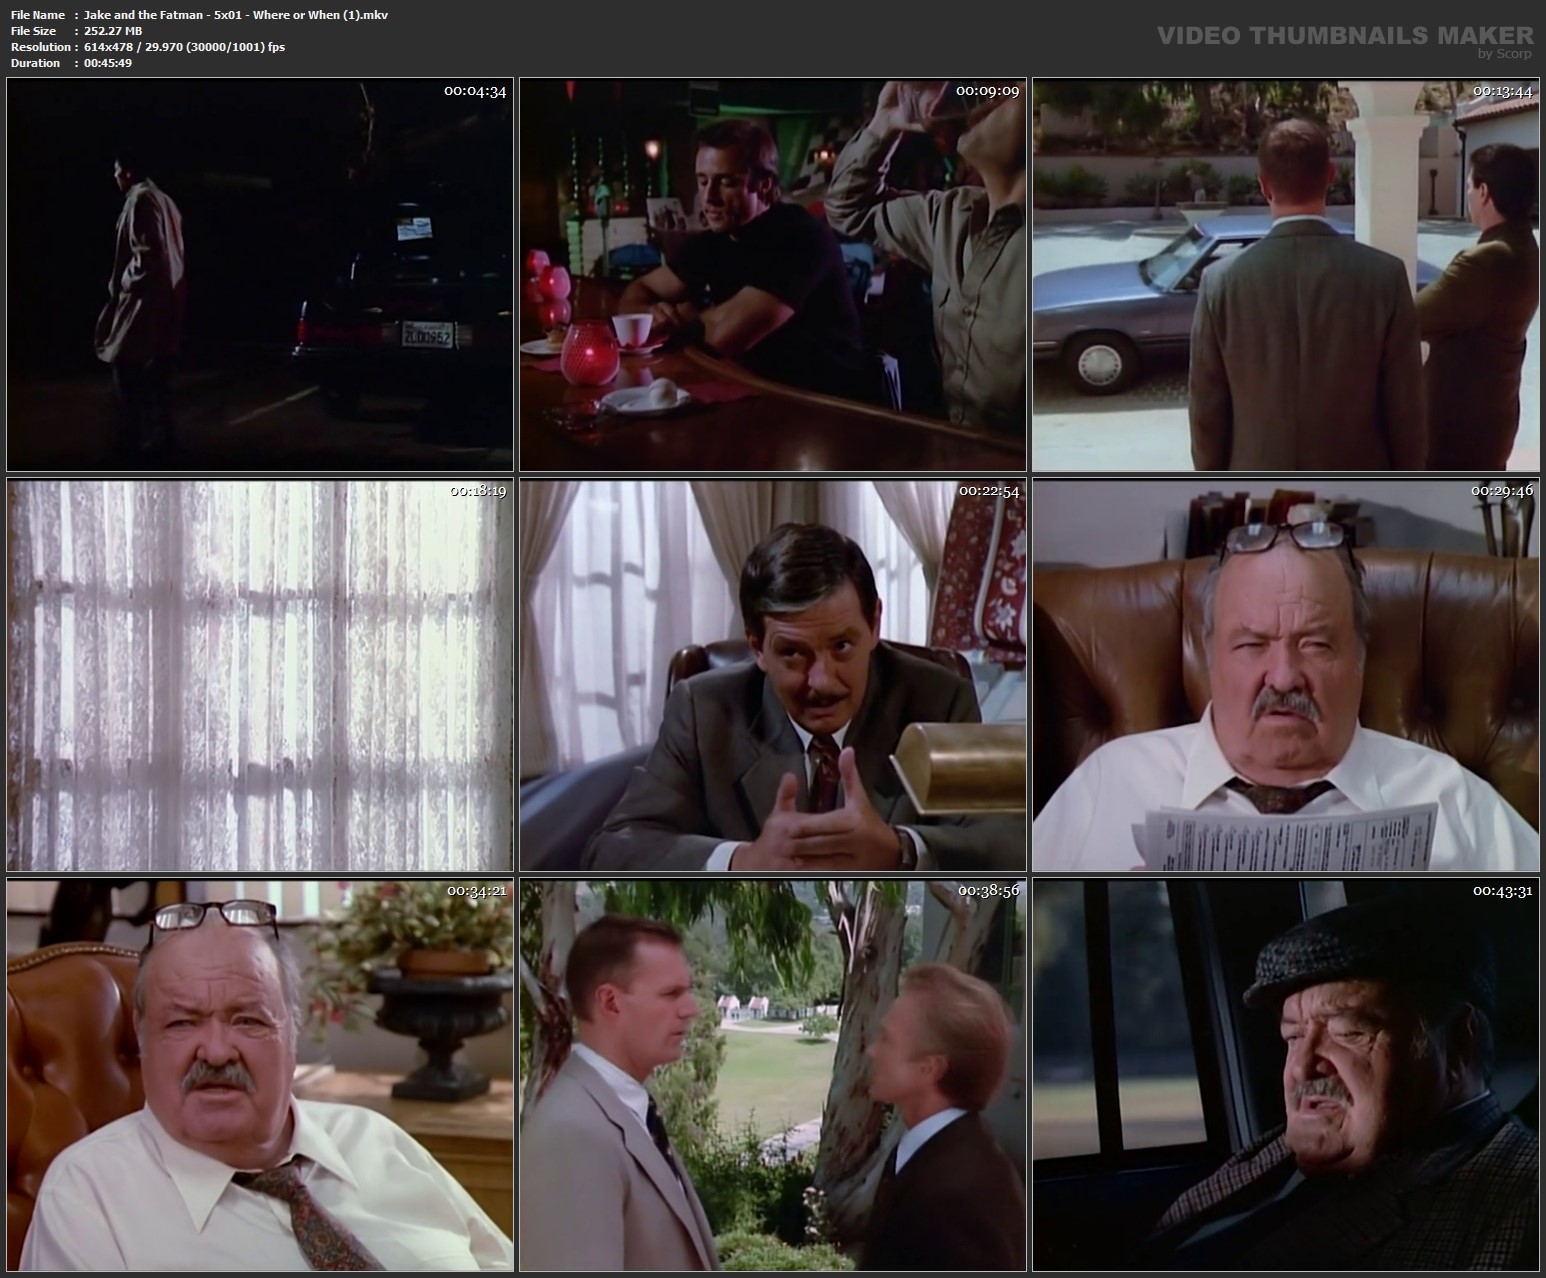This screenshot has width=1546, height=1278.
Task: Click the timestamp label 00:43:31
Action: pos(1502,891)
